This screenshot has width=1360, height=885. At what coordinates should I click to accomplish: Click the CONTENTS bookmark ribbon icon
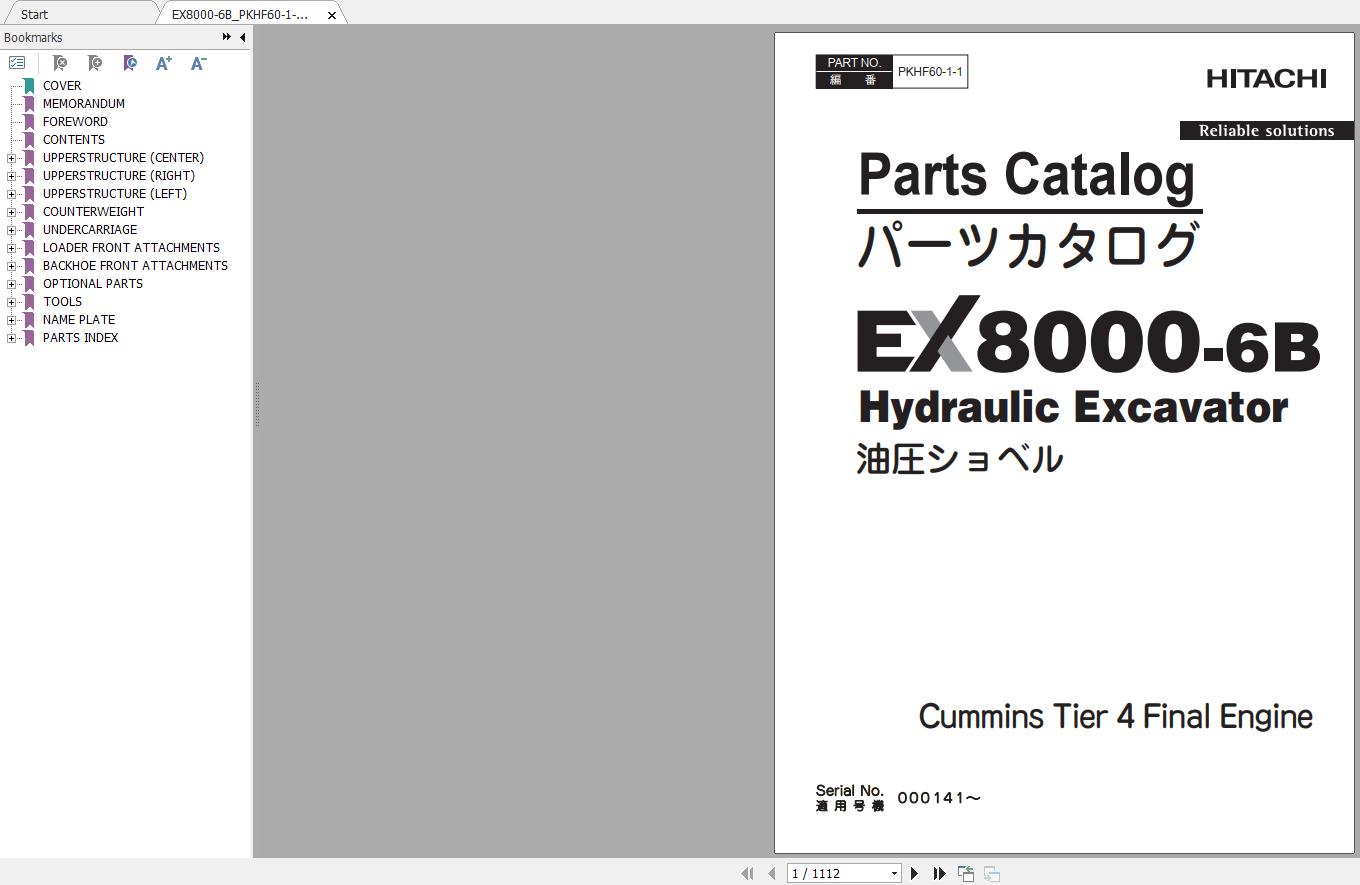tap(29, 140)
